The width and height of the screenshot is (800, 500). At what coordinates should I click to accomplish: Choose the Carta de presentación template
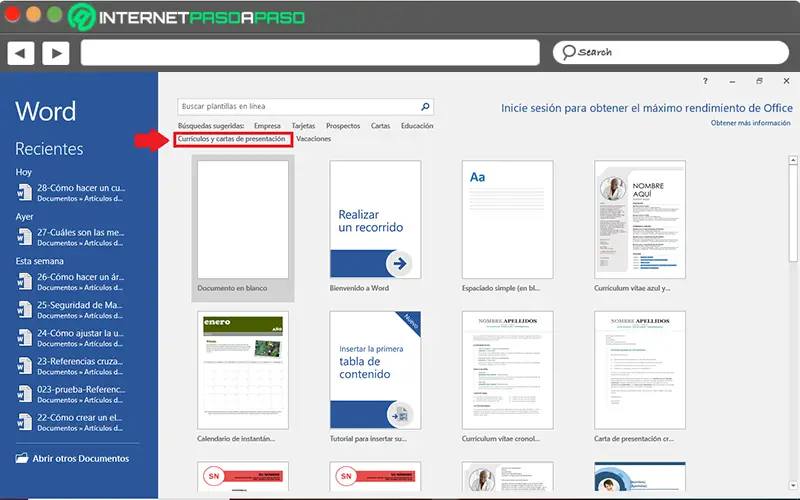640,377
